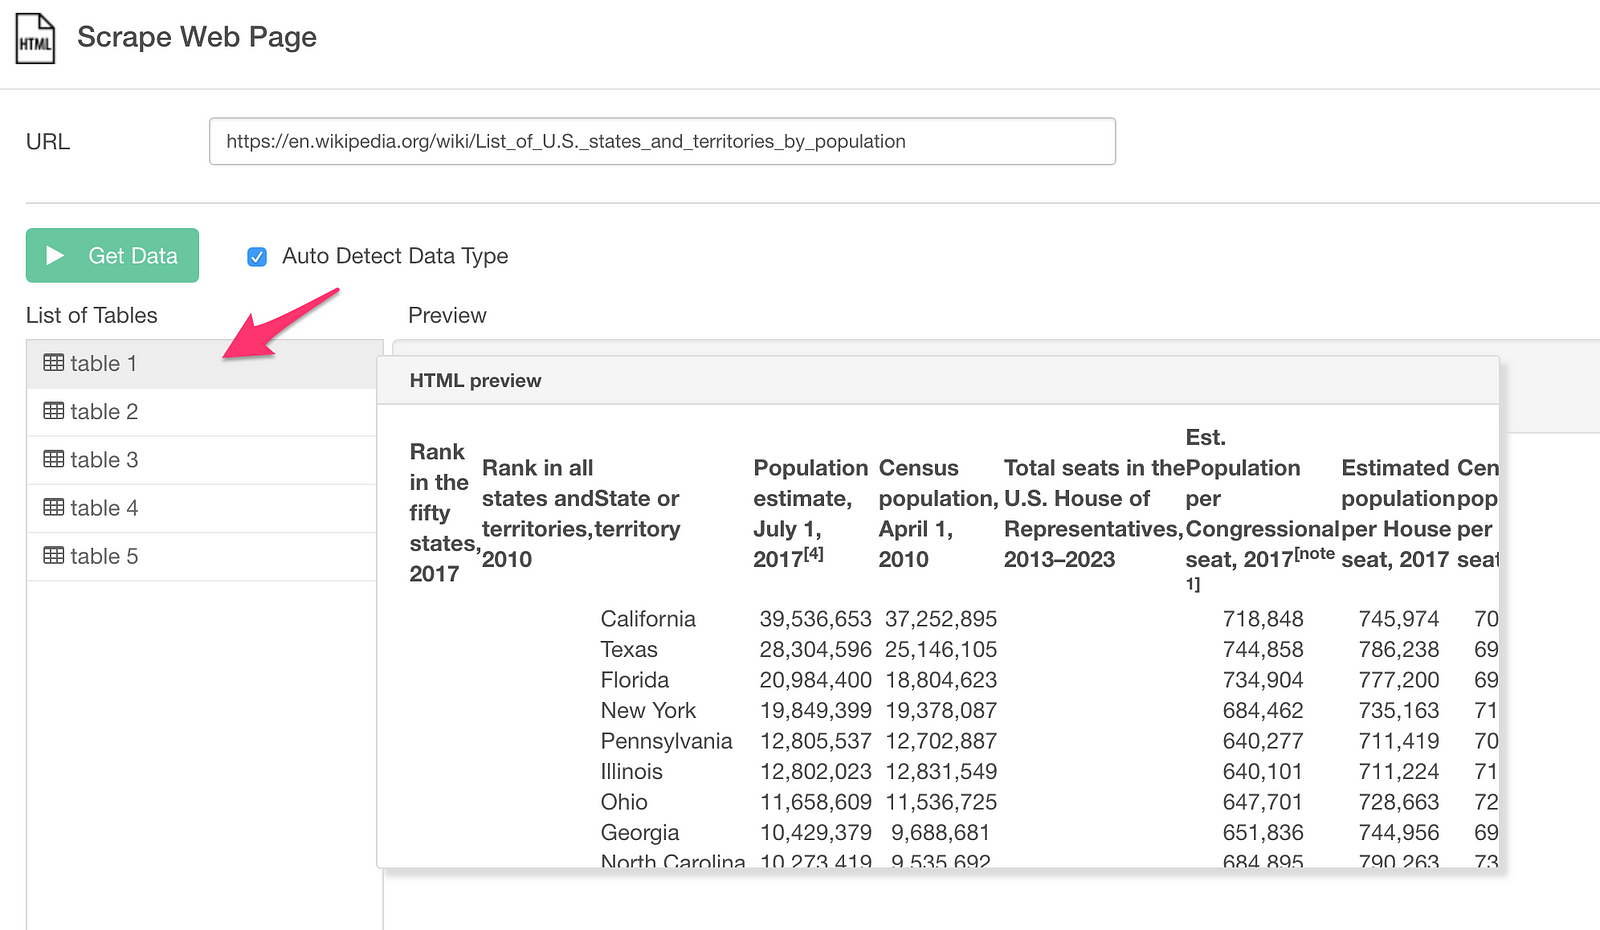1600x930 pixels.
Task: Click the 744,858 per-seat value
Action: point(1263,650)
